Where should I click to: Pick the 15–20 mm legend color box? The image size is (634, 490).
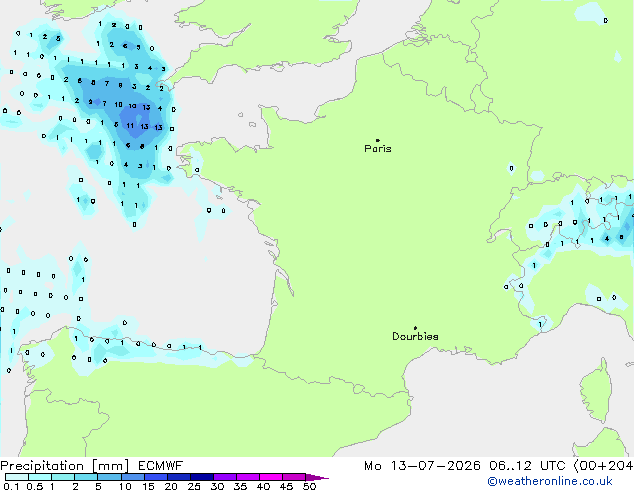coord(155,477)
